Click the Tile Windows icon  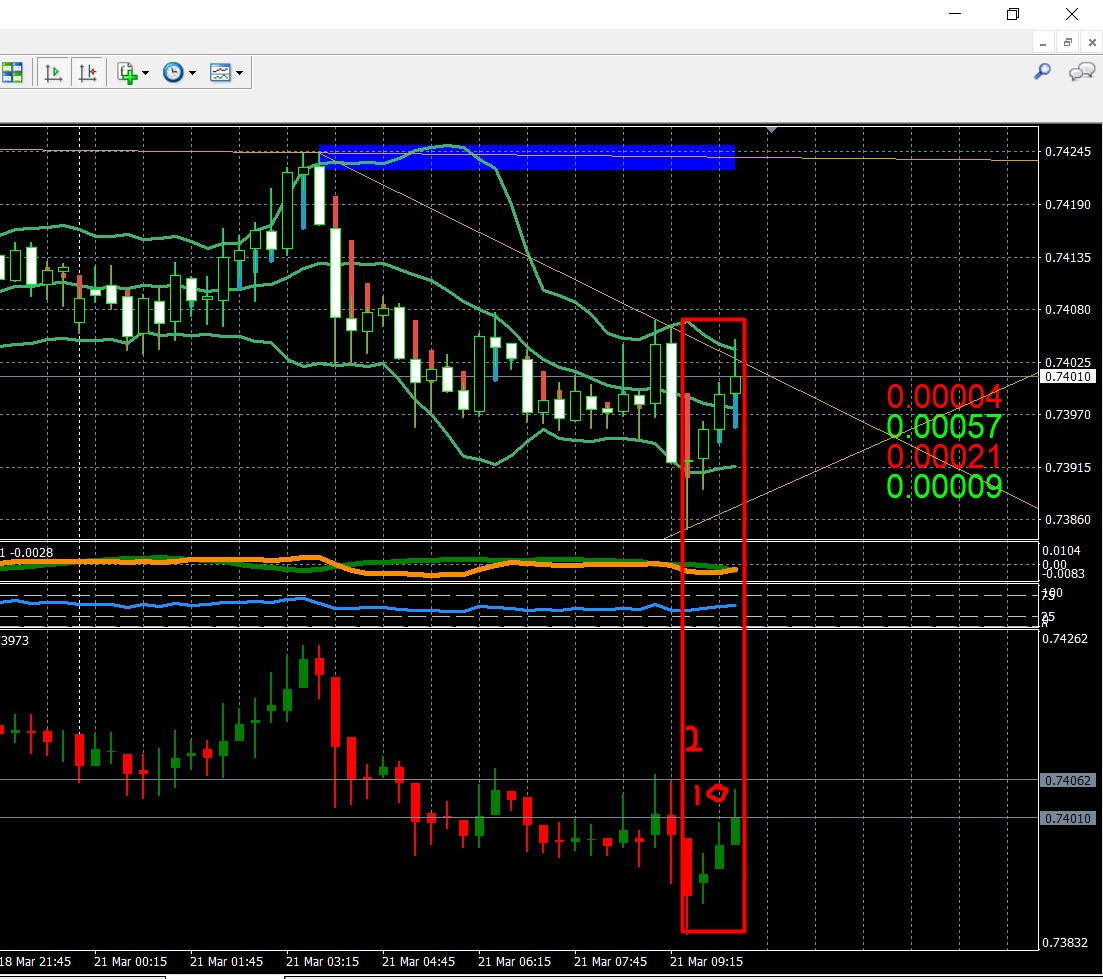click(x=14, y=71)
